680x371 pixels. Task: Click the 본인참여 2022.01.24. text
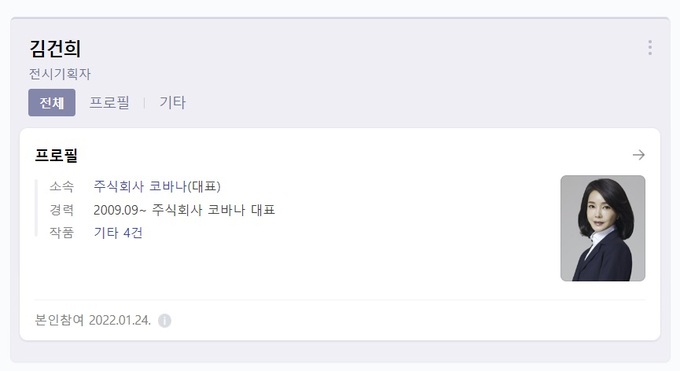pos(93,321)
